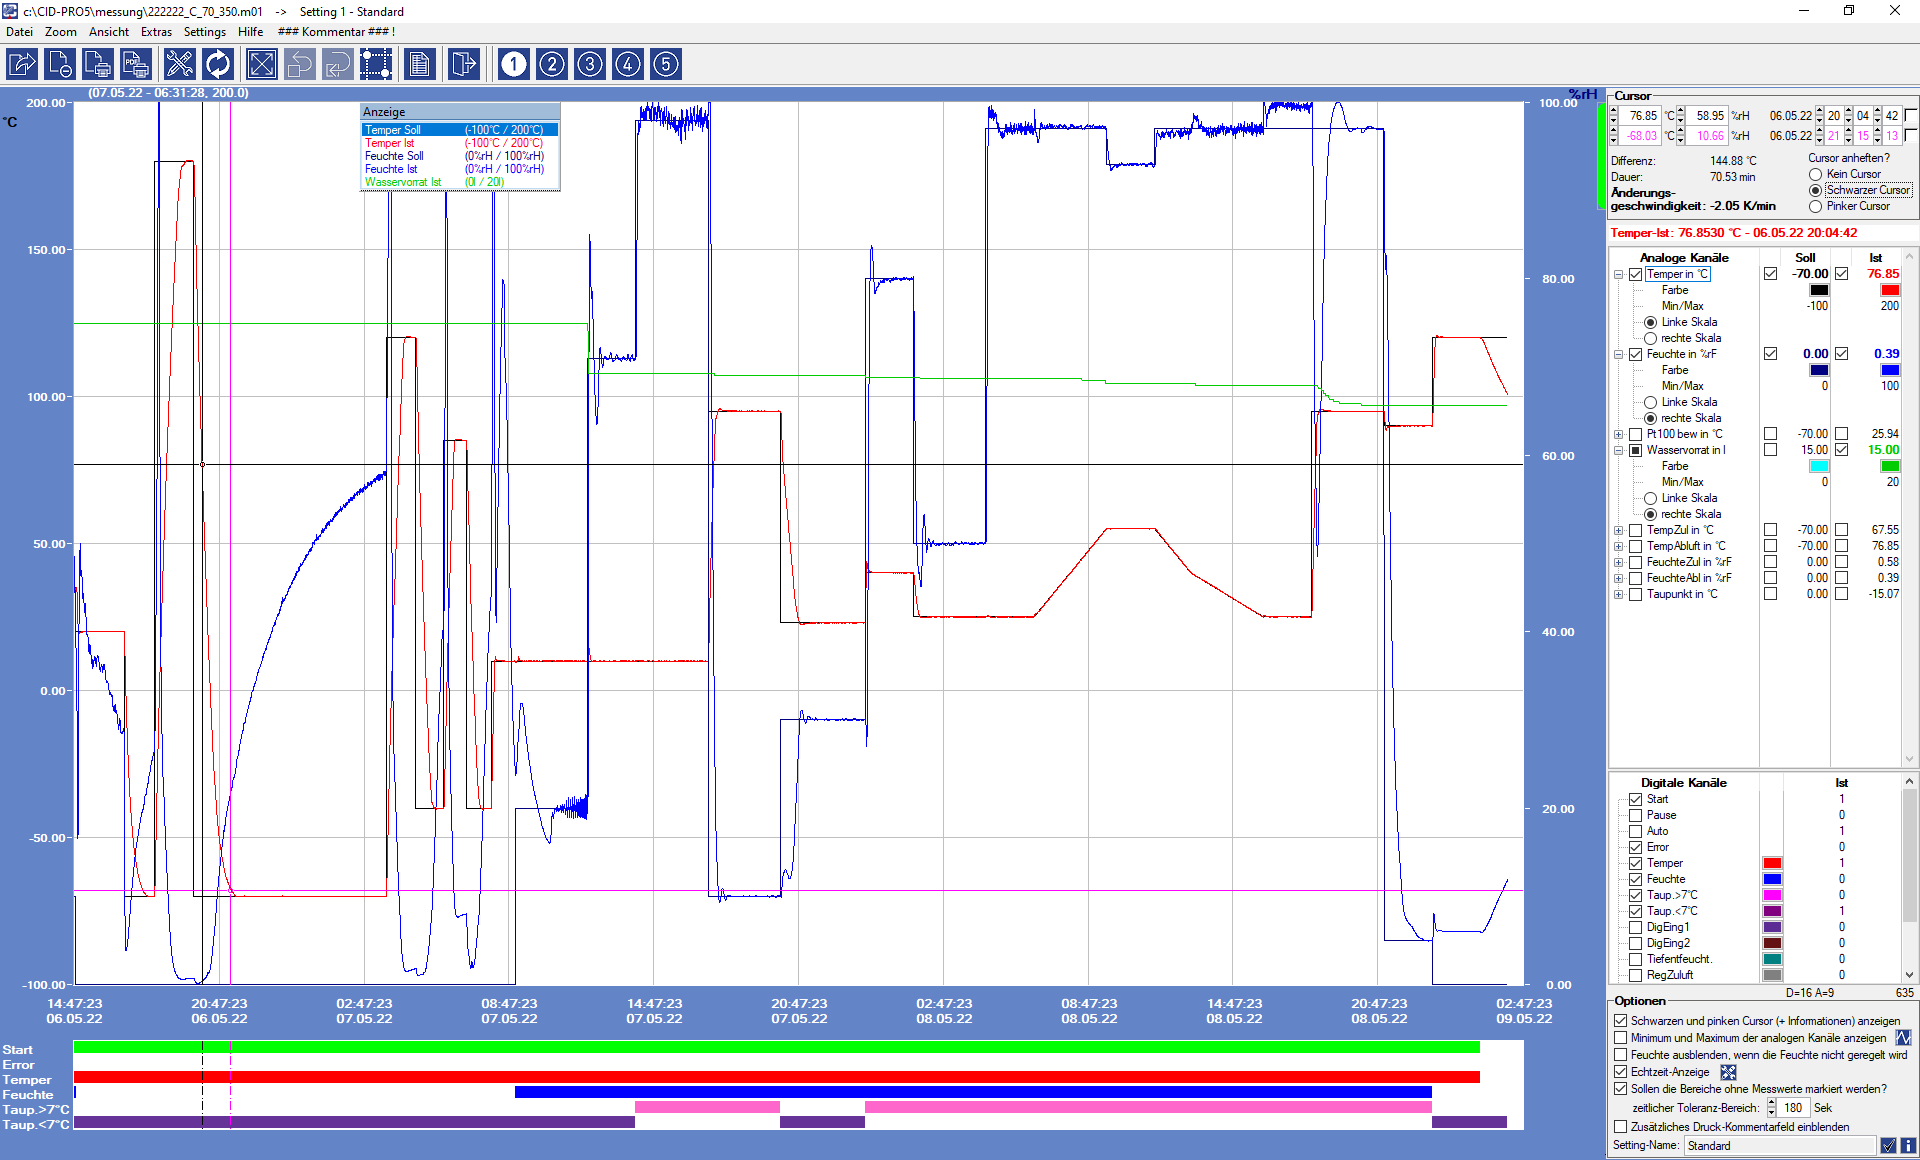1920x1160 pixels.
Task: Activate setting preset number 2
Action: pos(552,65)
